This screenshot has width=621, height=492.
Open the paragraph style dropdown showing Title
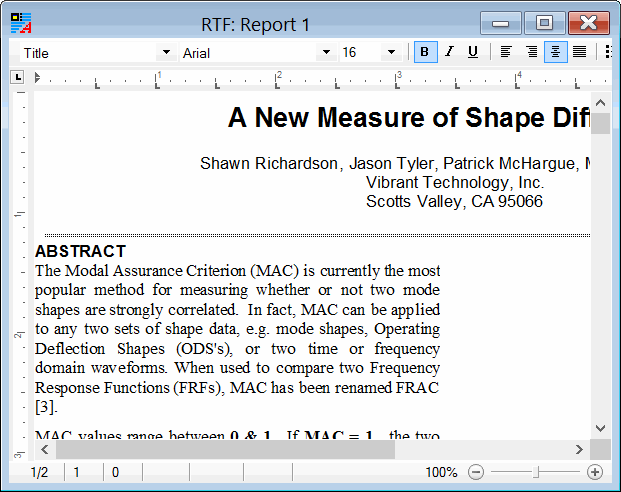tap(166, 52)
